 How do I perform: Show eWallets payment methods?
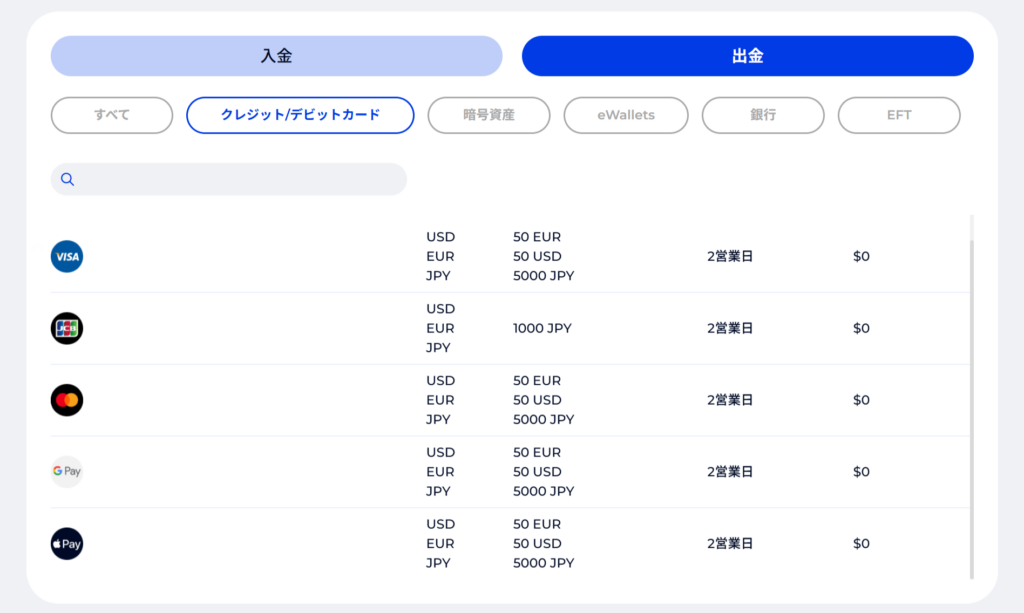(x=626, y=115)
